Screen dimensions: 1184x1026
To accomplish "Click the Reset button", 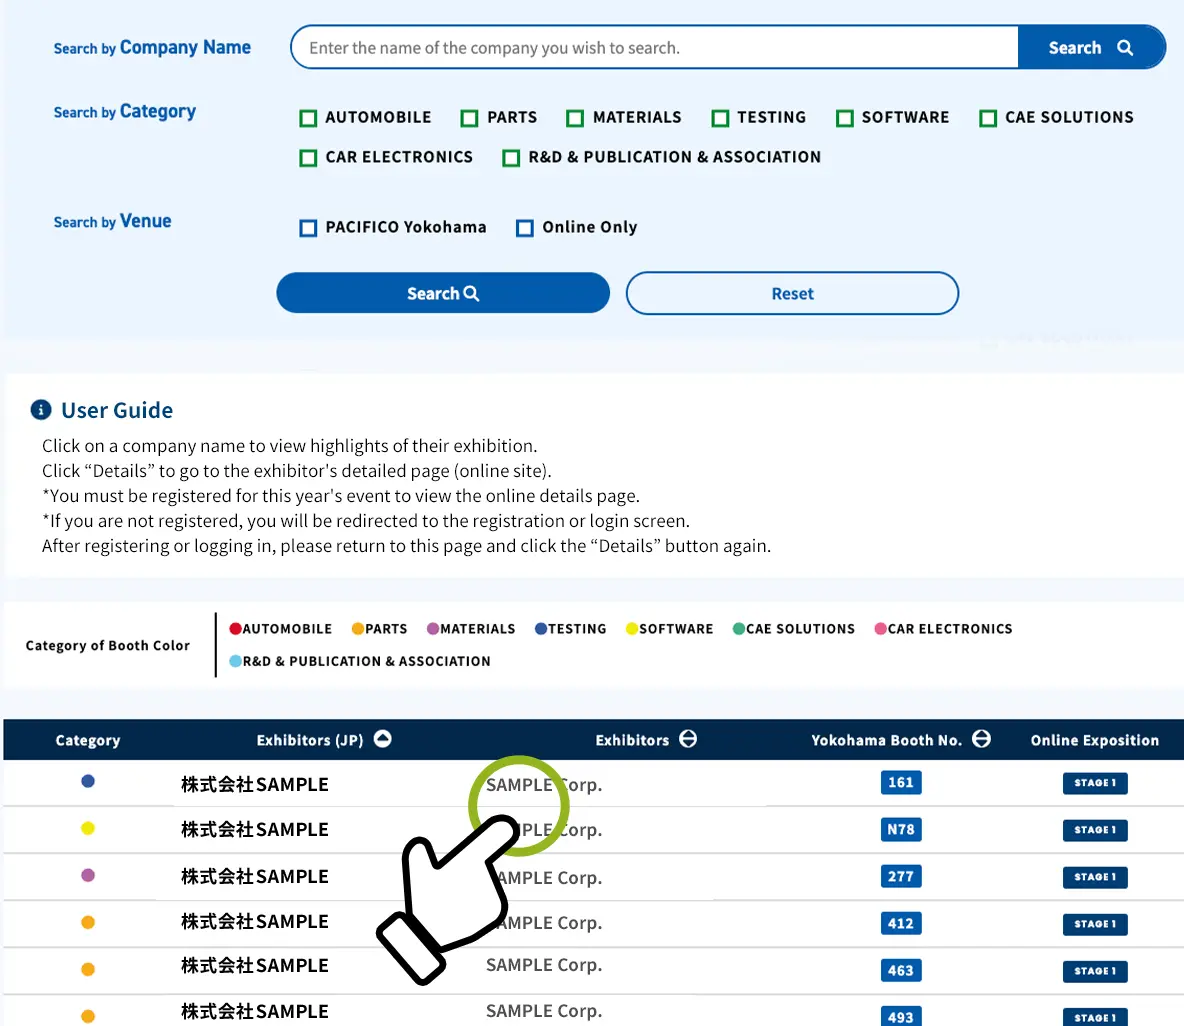I will pyautogui.click(x=792, y=294).
